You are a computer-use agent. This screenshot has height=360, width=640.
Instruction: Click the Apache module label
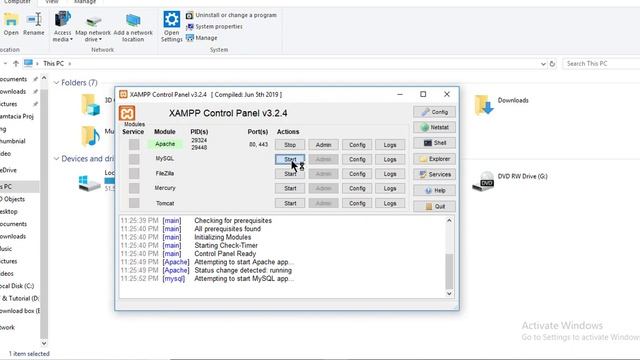click(x=165, y=144)
